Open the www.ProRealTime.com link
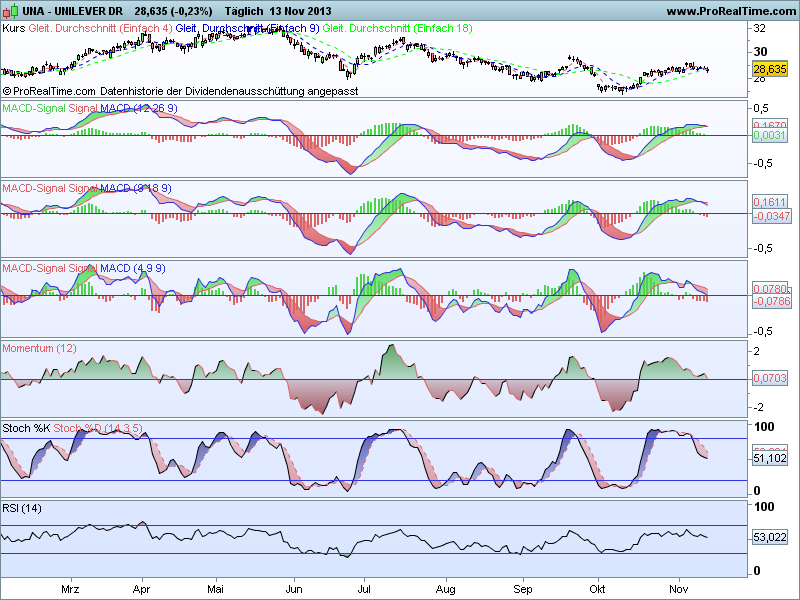The image size is (800, 600). 731,11
